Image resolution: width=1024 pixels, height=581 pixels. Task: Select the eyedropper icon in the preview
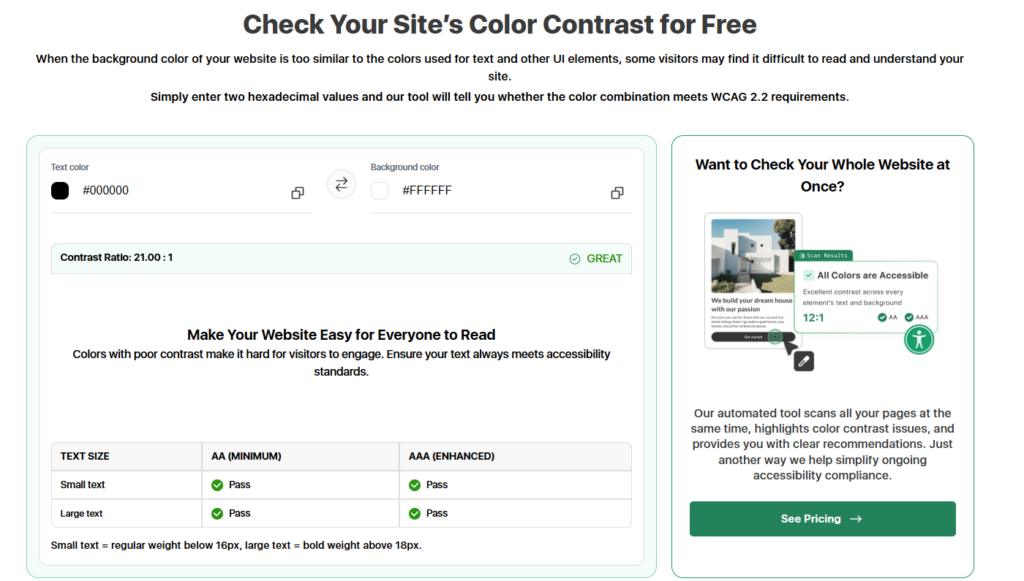[803, 362]
